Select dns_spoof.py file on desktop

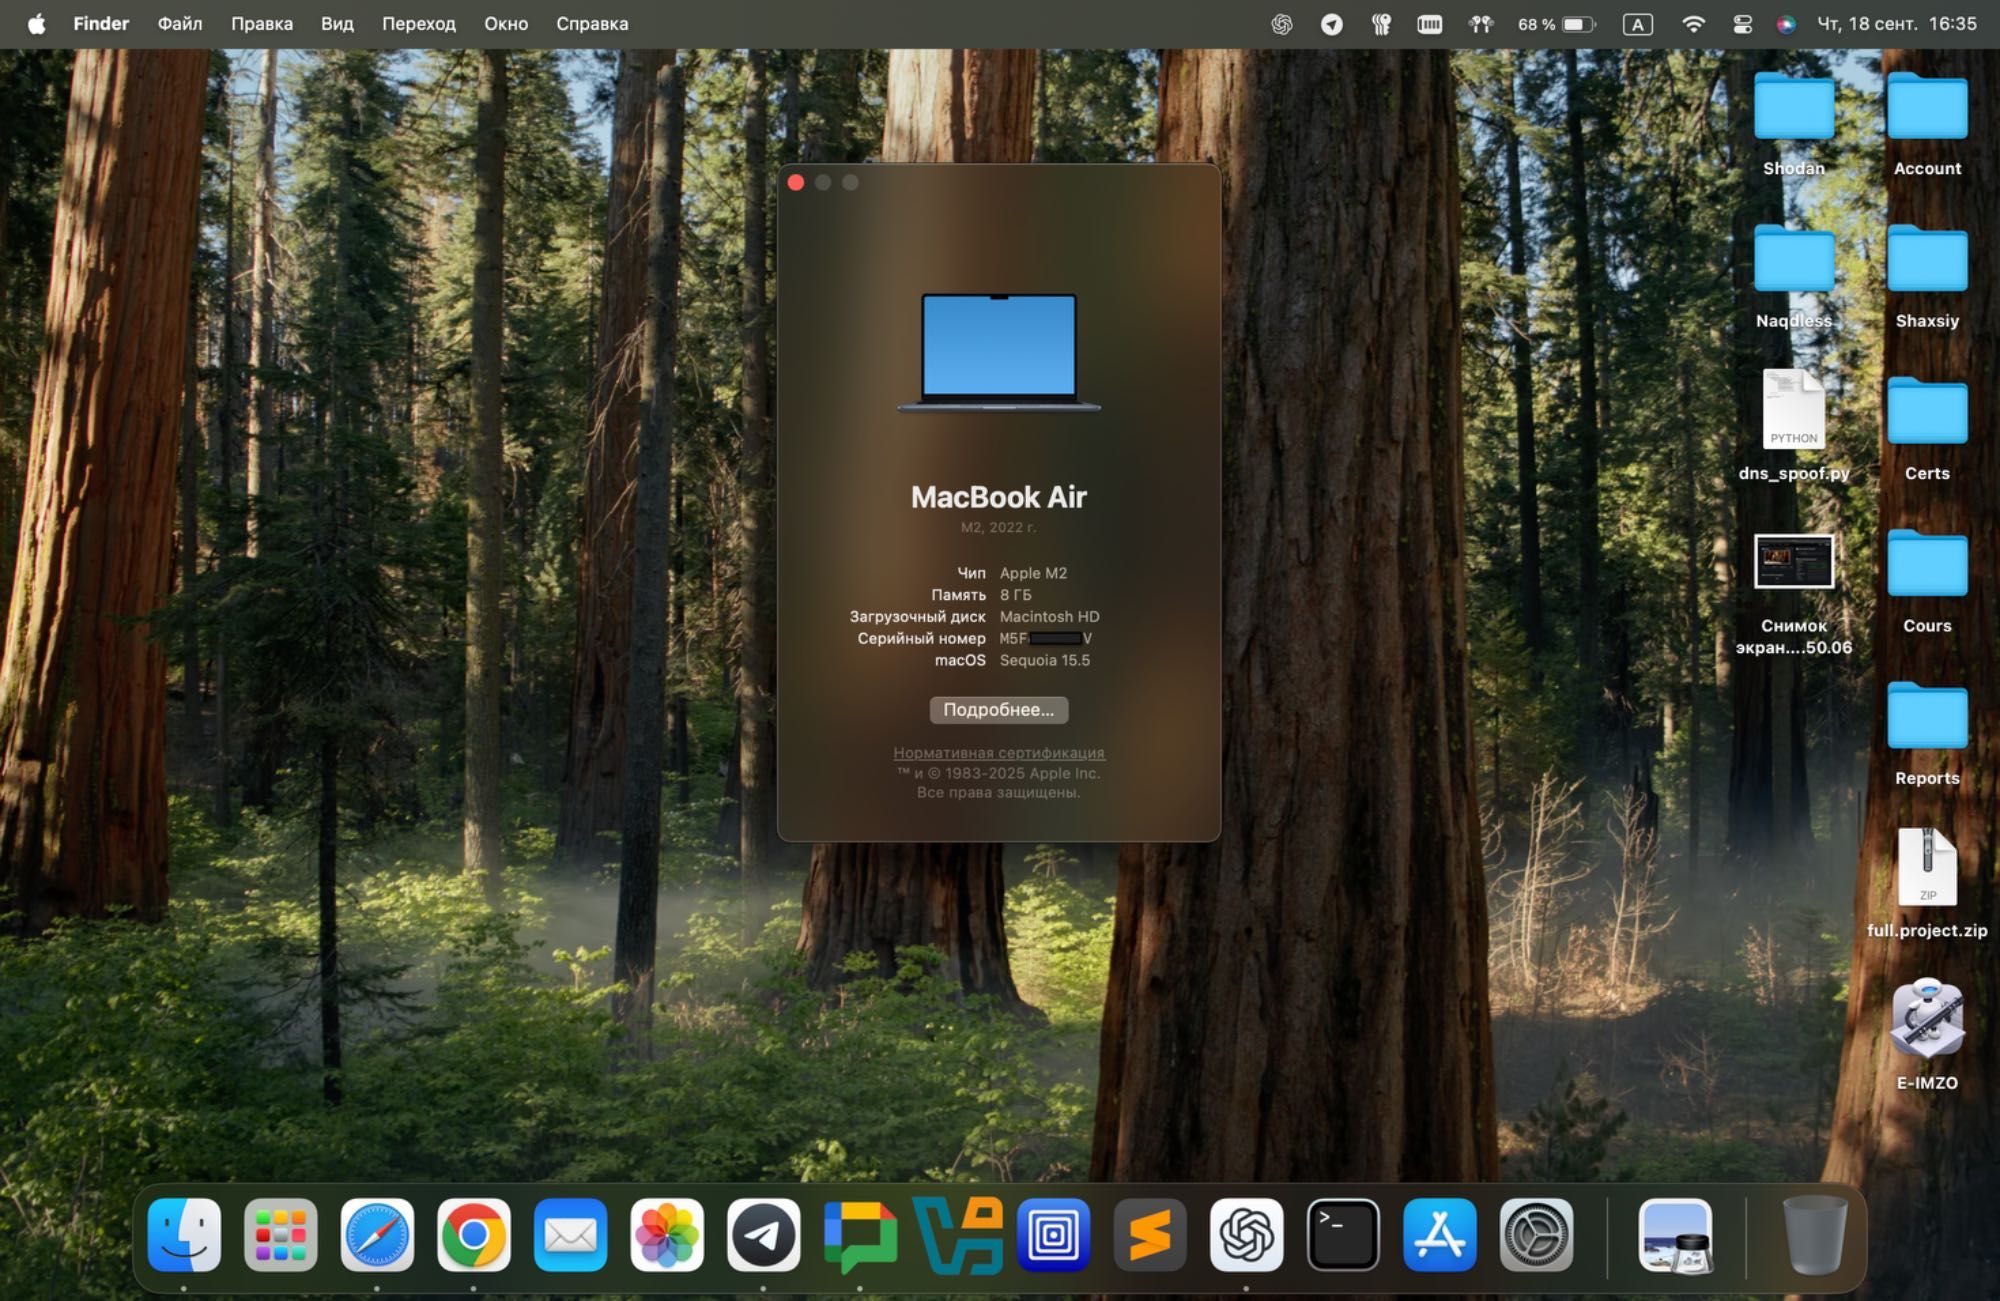click(1794, 410)
